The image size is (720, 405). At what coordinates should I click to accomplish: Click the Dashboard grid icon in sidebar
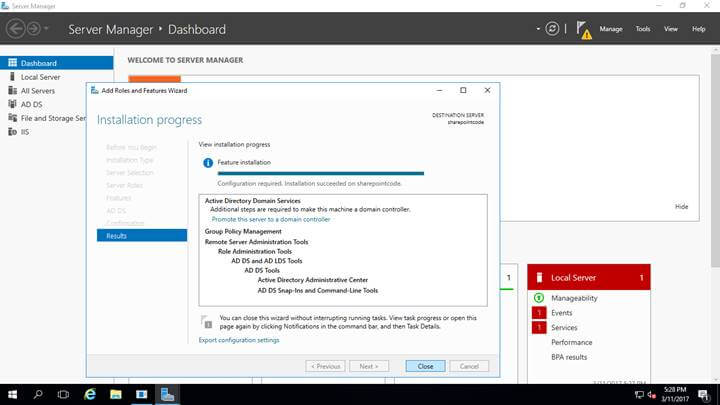(x=12, y=62)
